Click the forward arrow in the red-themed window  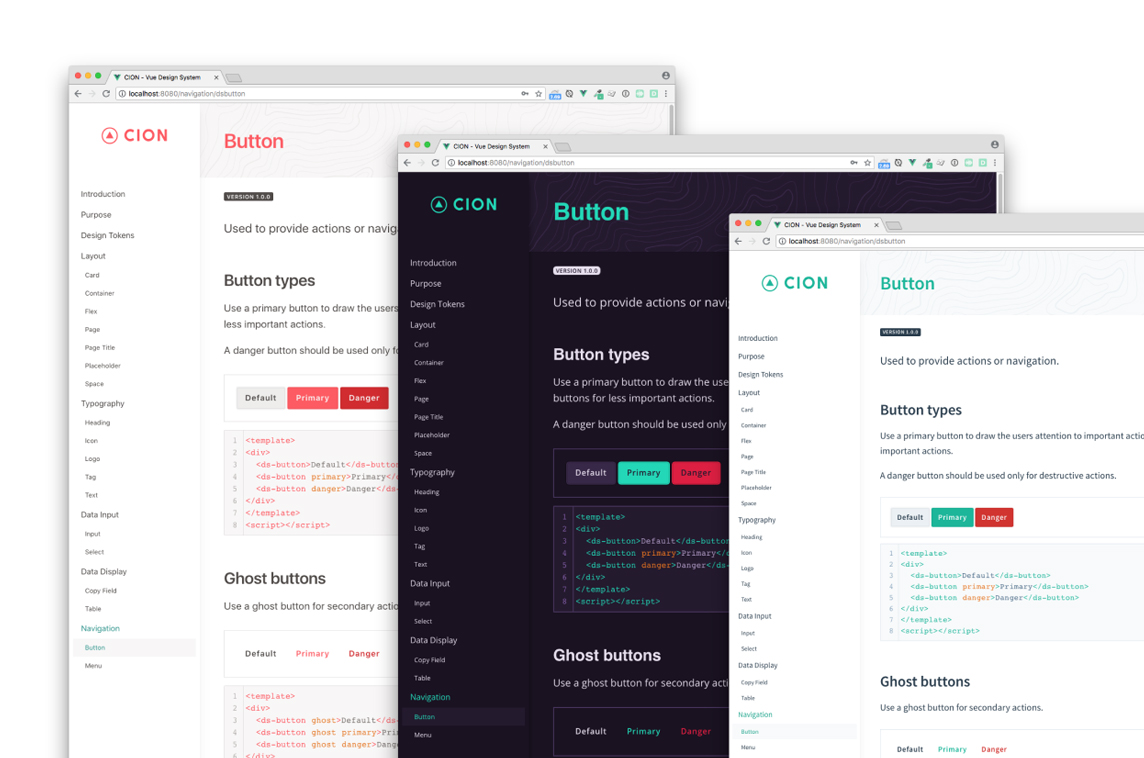(x=92, y=93)
